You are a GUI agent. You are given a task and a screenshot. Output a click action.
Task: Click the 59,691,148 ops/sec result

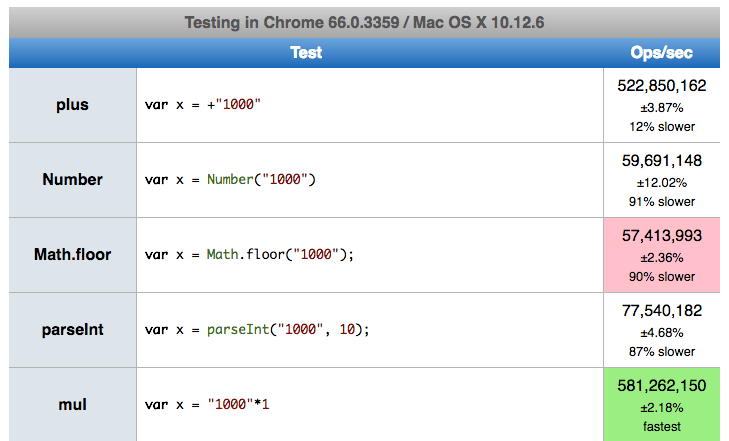pos(661,160)
